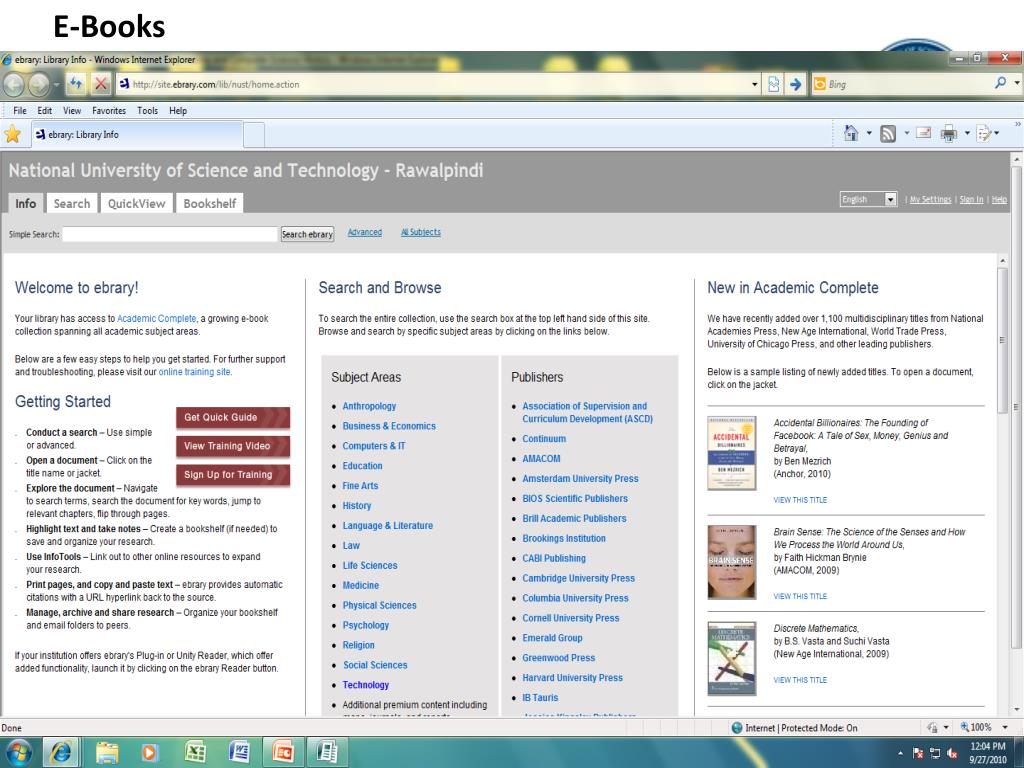Click the volume icon in system tray
Viewport: 1024px width, 768px height.
[x=952, y=753]
